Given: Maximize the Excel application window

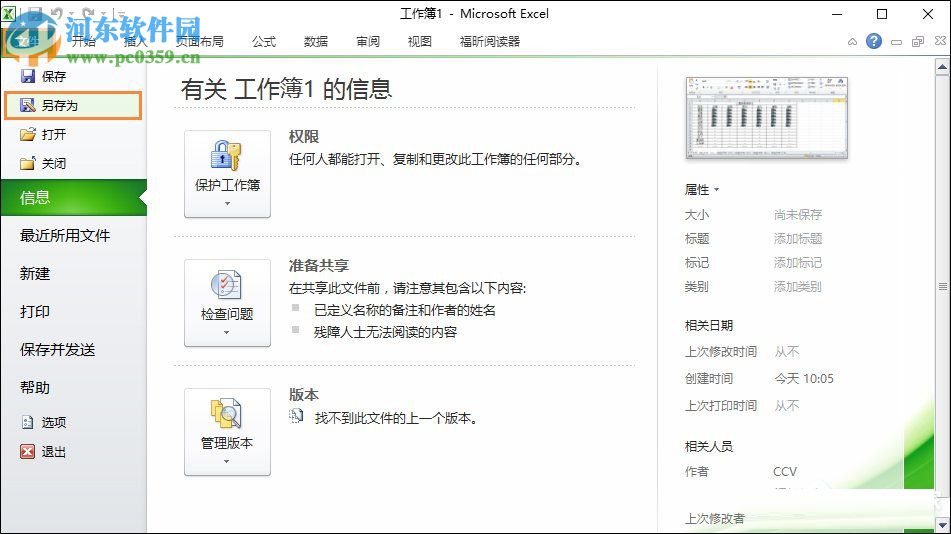Looking at the screenshot, I should pyautogui.click(x=882, y=14).
